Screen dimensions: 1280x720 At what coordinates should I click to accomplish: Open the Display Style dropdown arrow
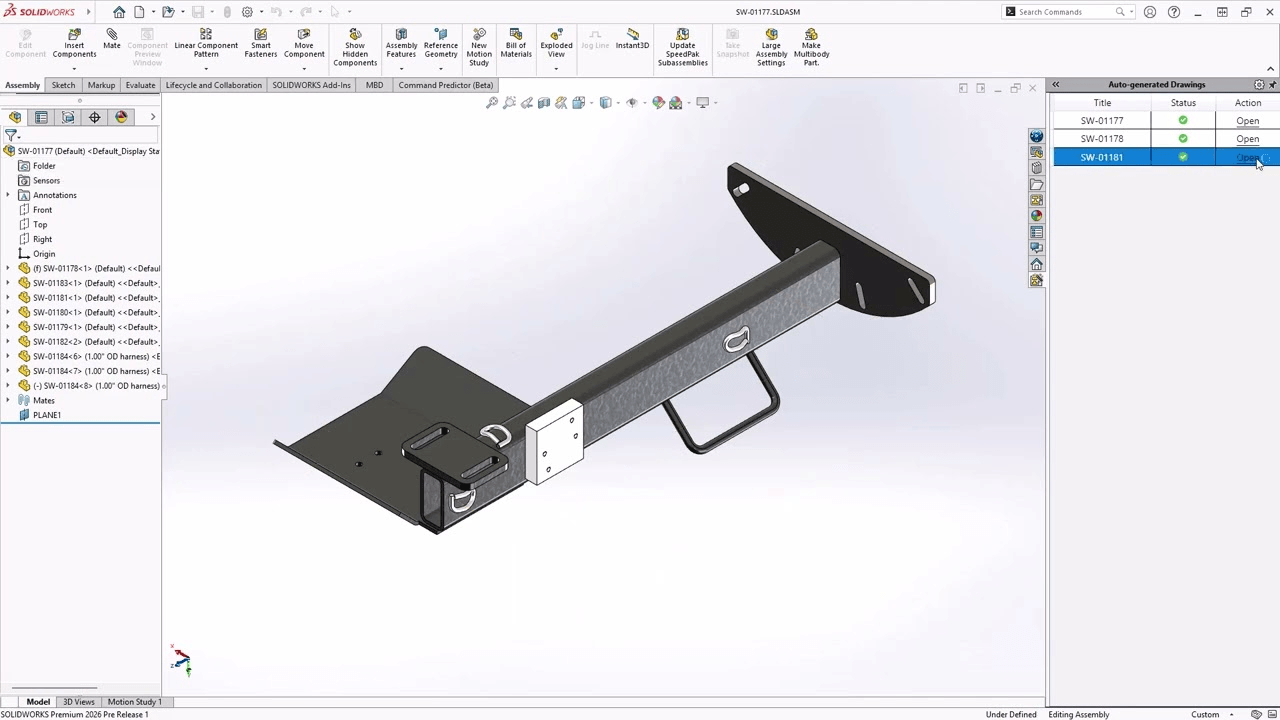[x=618, y=102]
